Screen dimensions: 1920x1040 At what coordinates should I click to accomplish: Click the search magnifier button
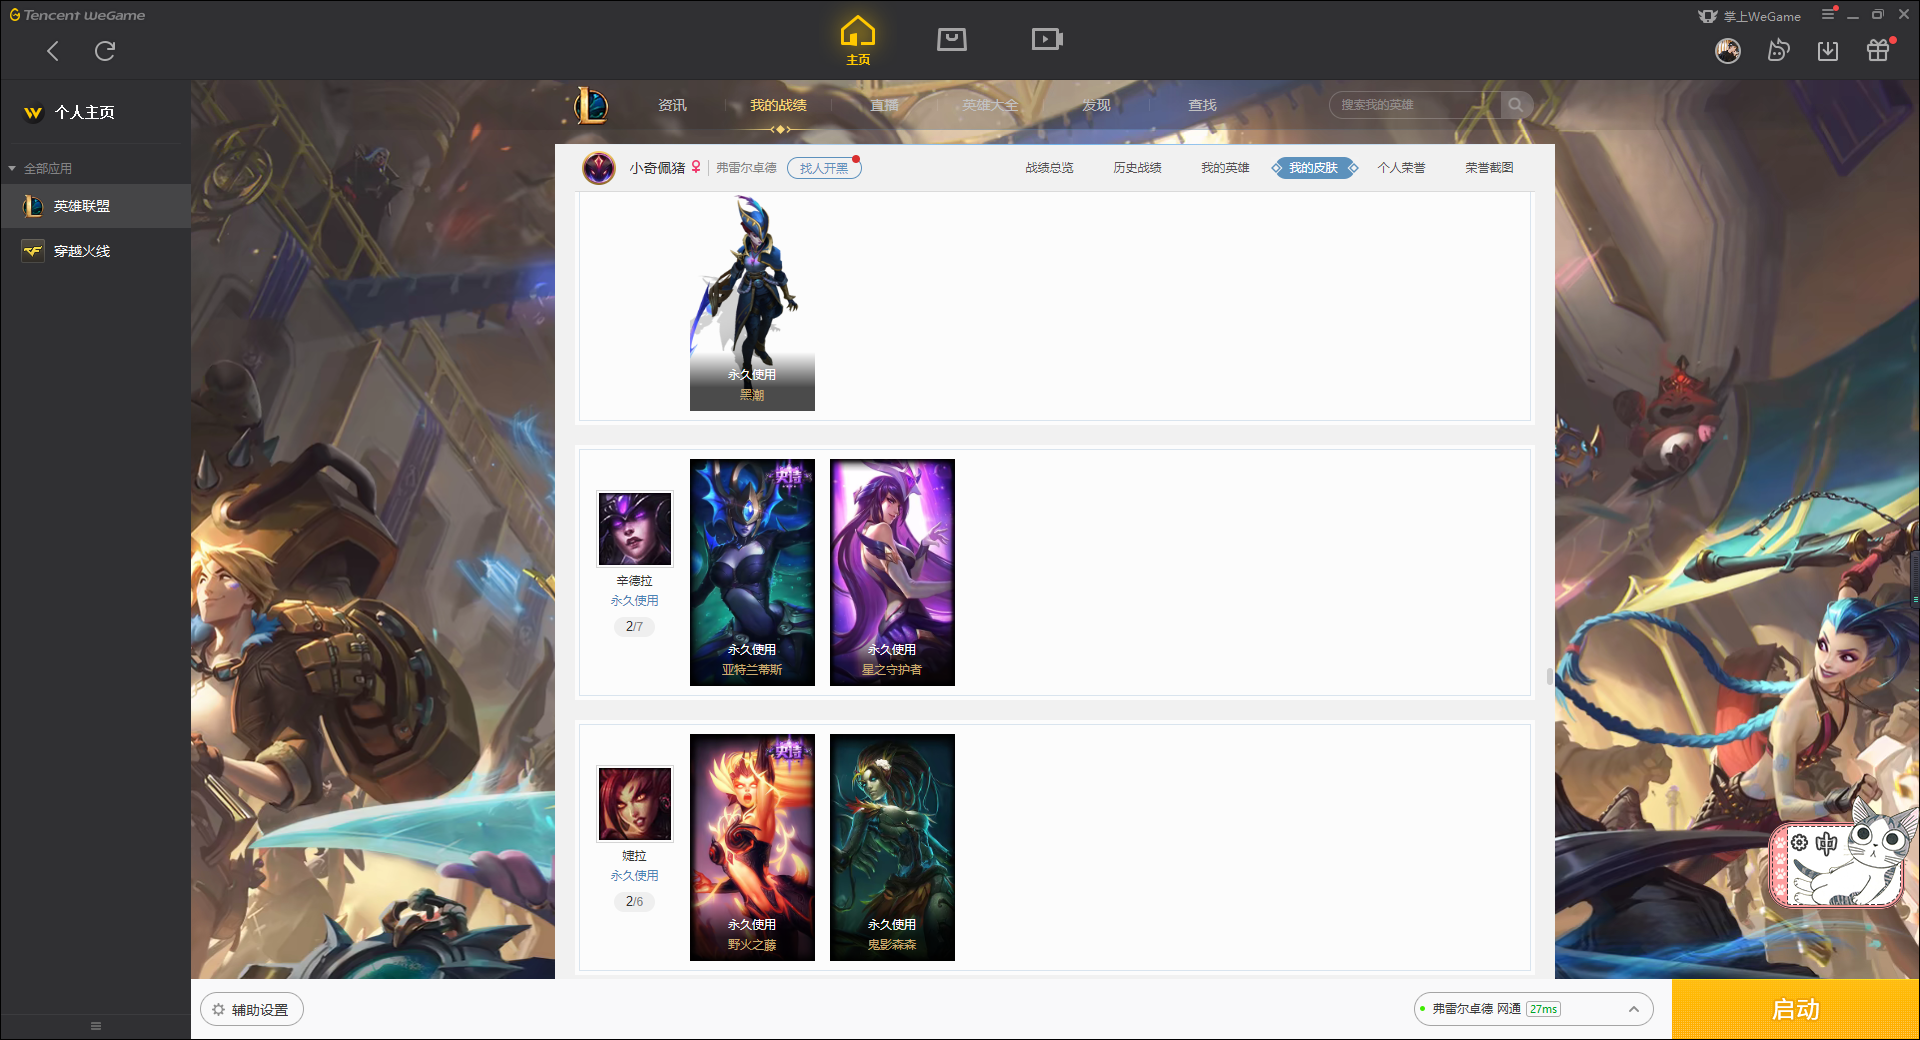click(x=1516, y=105)
